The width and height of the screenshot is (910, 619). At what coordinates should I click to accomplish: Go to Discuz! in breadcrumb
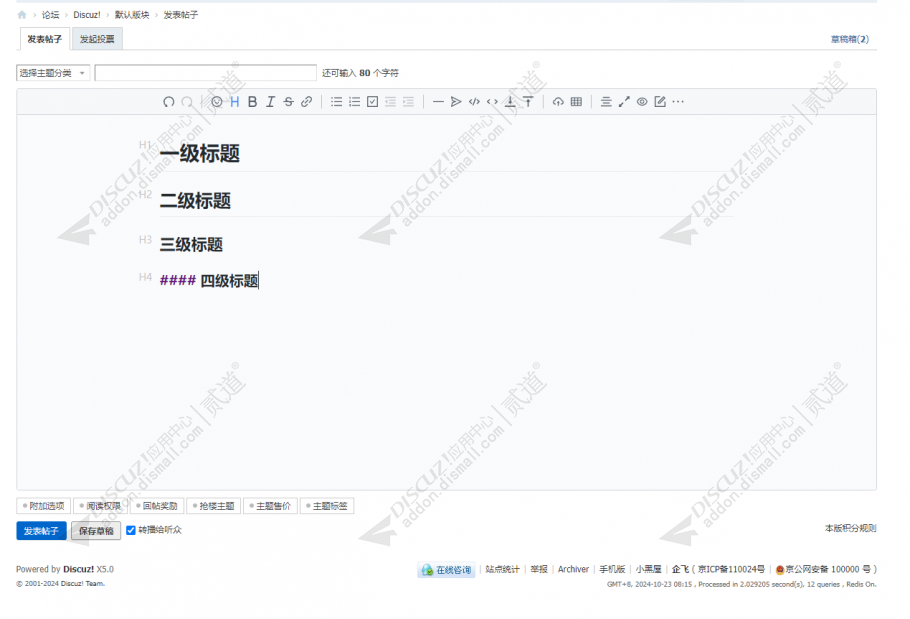tap(86, 15)
